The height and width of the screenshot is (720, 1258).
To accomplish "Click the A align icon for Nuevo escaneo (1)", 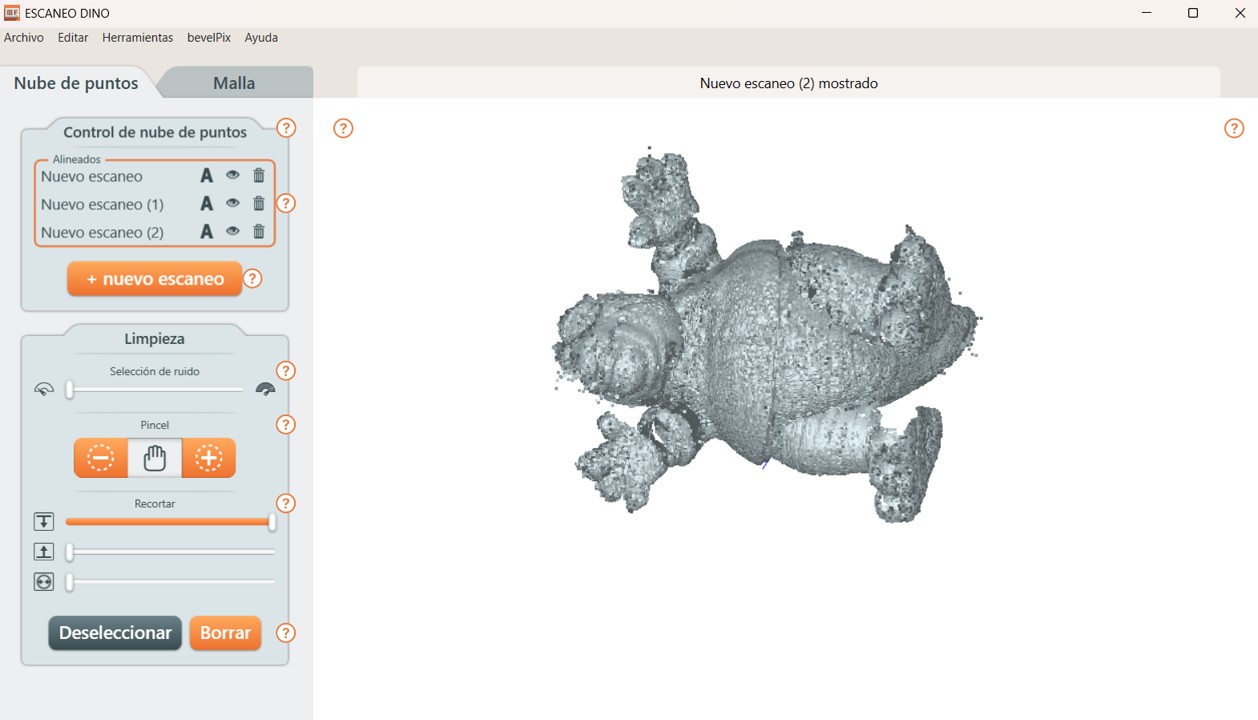I will tap(206, 204).
